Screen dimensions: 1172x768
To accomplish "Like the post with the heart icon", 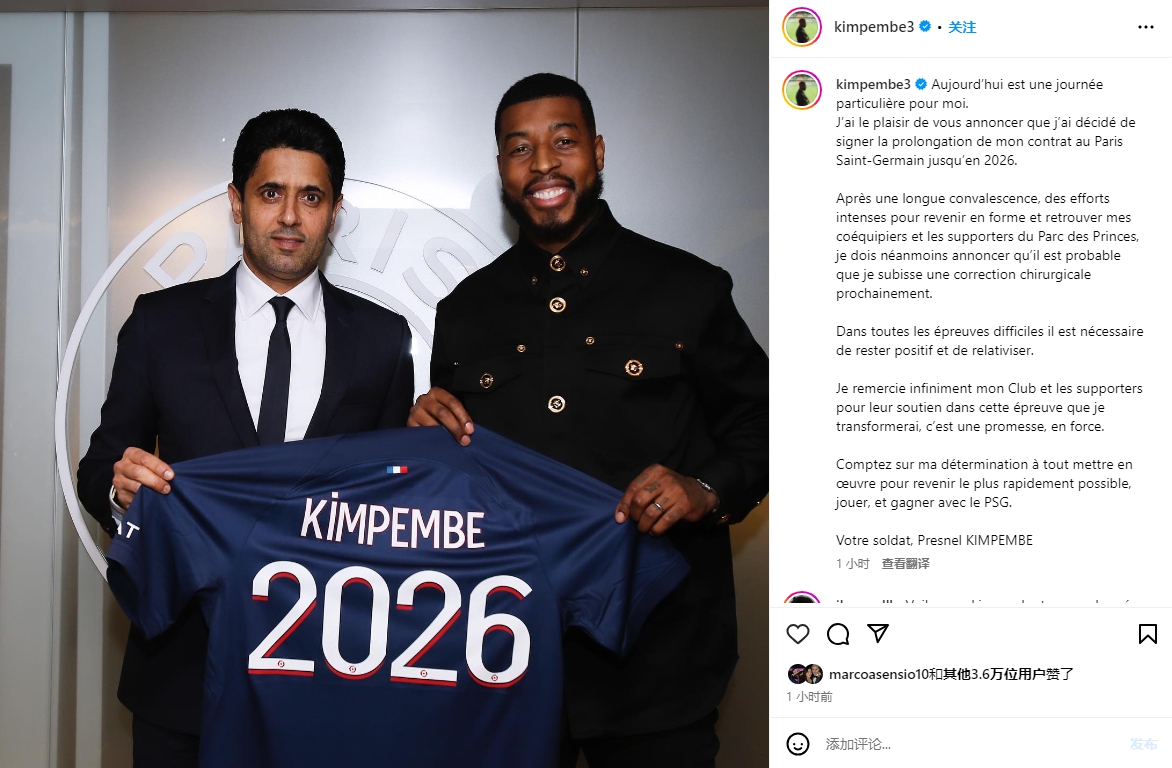I will 798,634.
